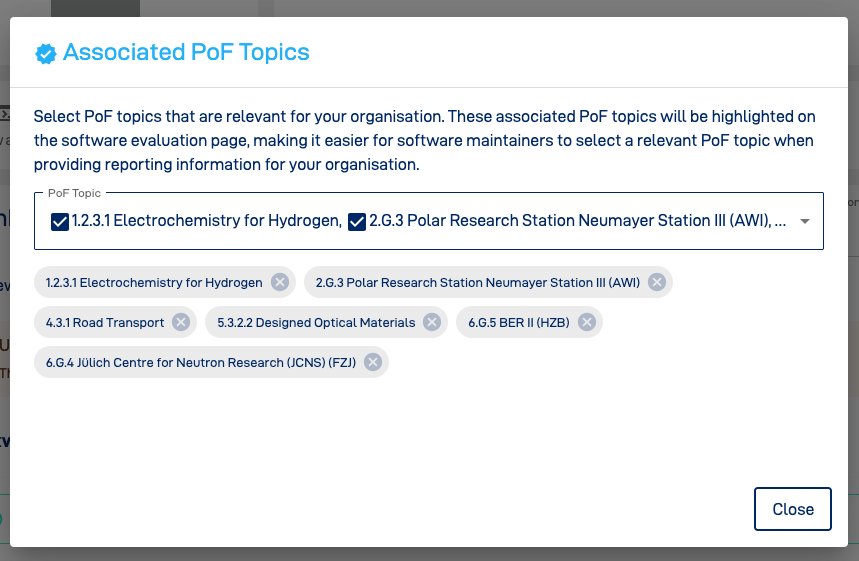Image resolution: width=859 pixels, height=561 pixels.
Task: Remove the 5.3.2.2 Designed Optical Materials chip
Action: [432, 322]
